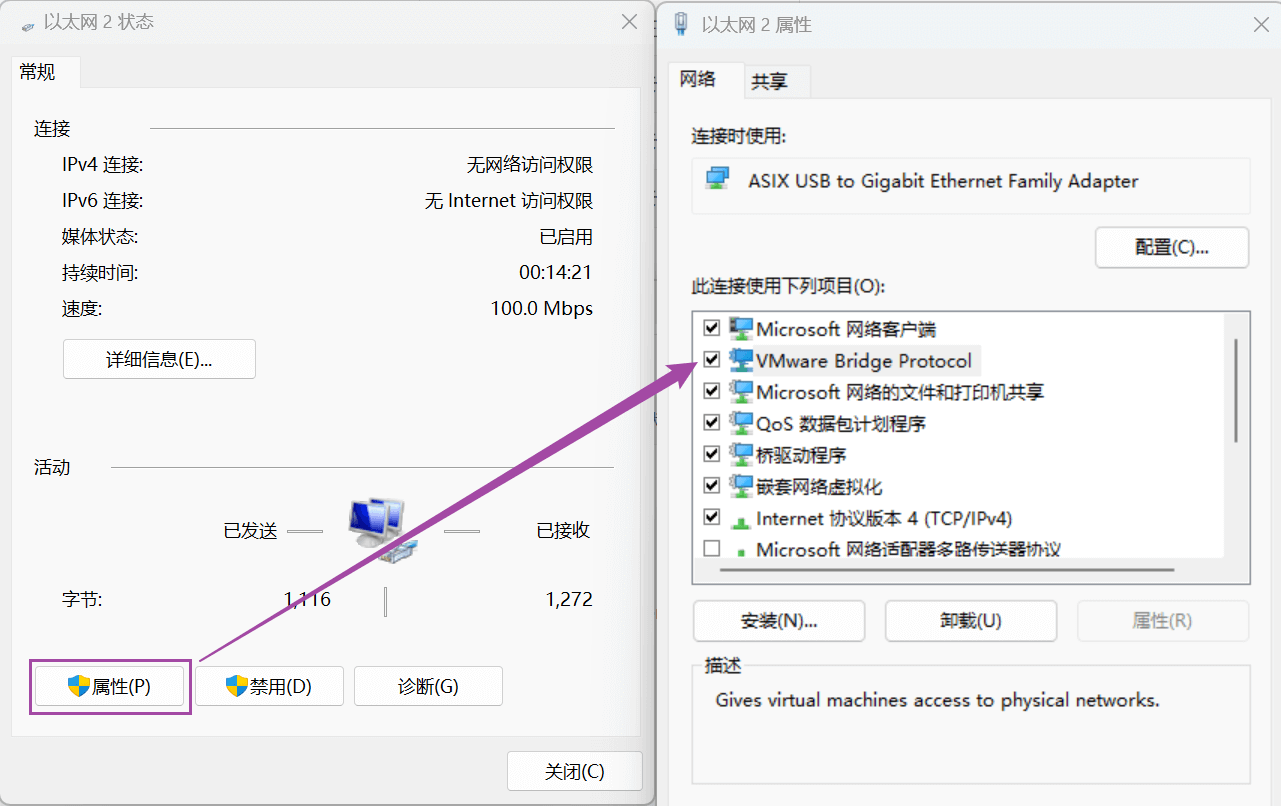The width and height of the screenshot is (1281, 806).
Task: Click the Internet 协议版本 4 protocol icon
Action: [741, 519]
